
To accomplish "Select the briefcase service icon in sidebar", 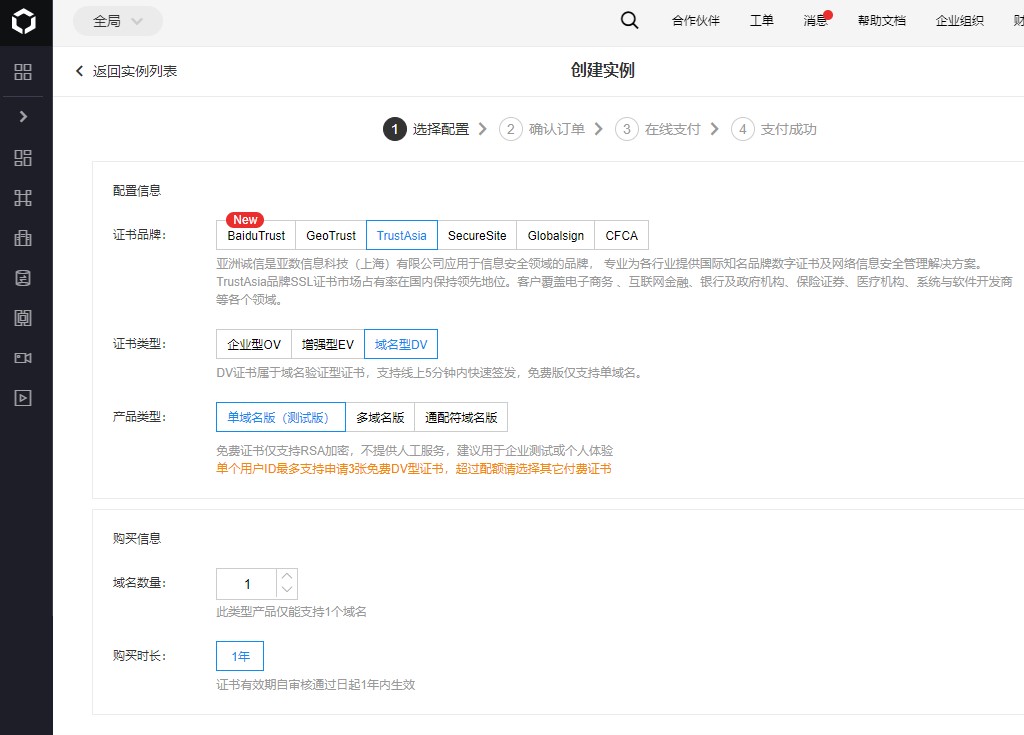I will click(x=25, y=238).
